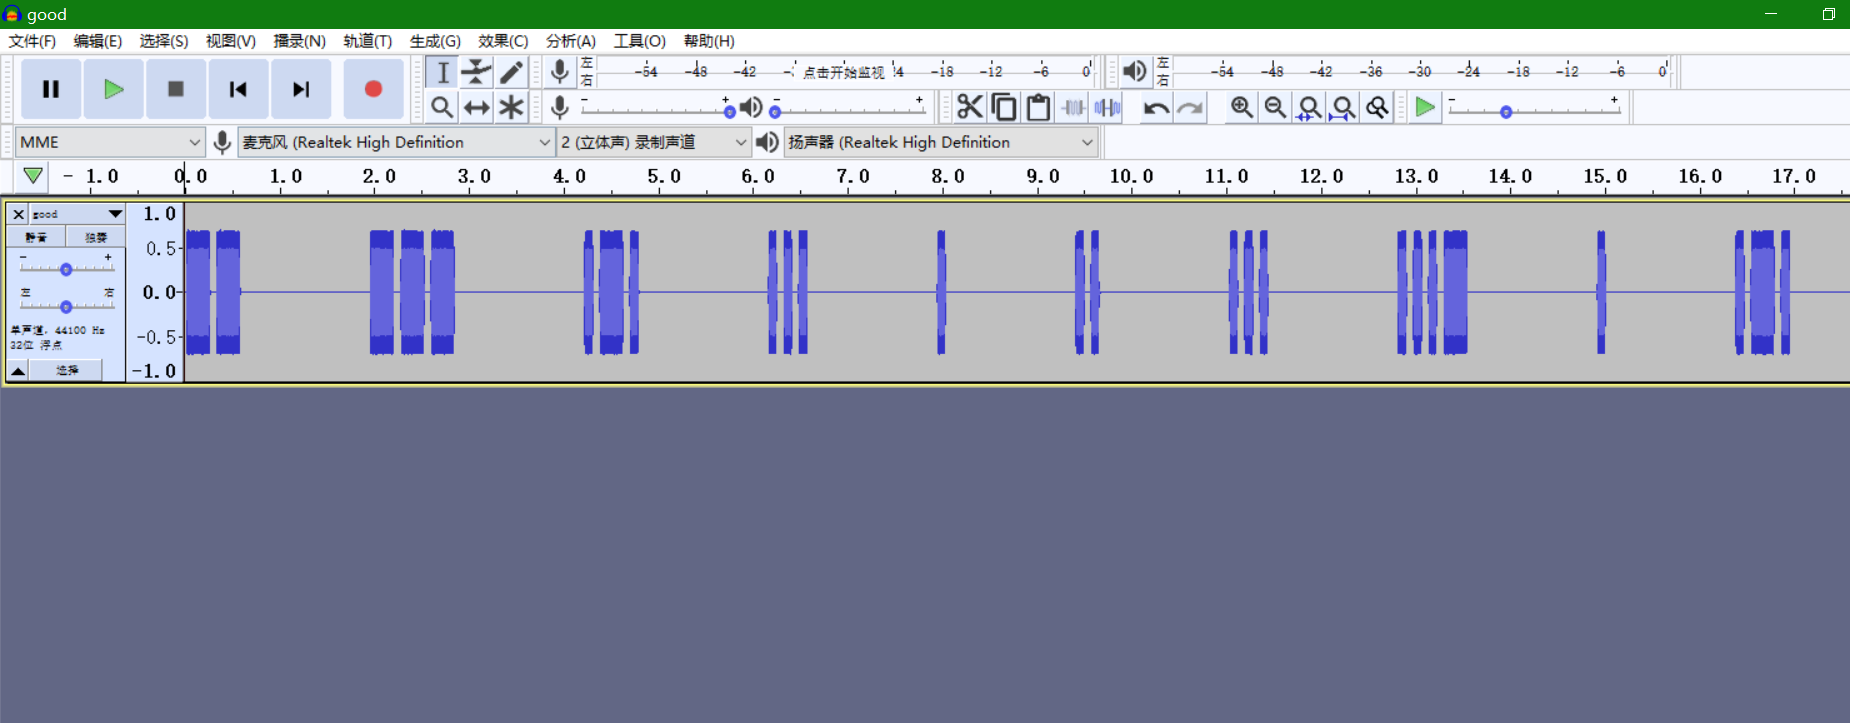This screenshot has height=723, width=1850.
Task: Open the 播录(N) menu
Action: pos(299,41)
